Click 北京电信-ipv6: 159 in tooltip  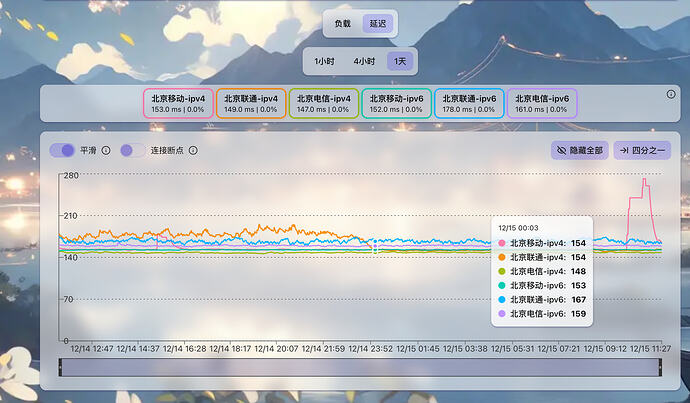542,314
